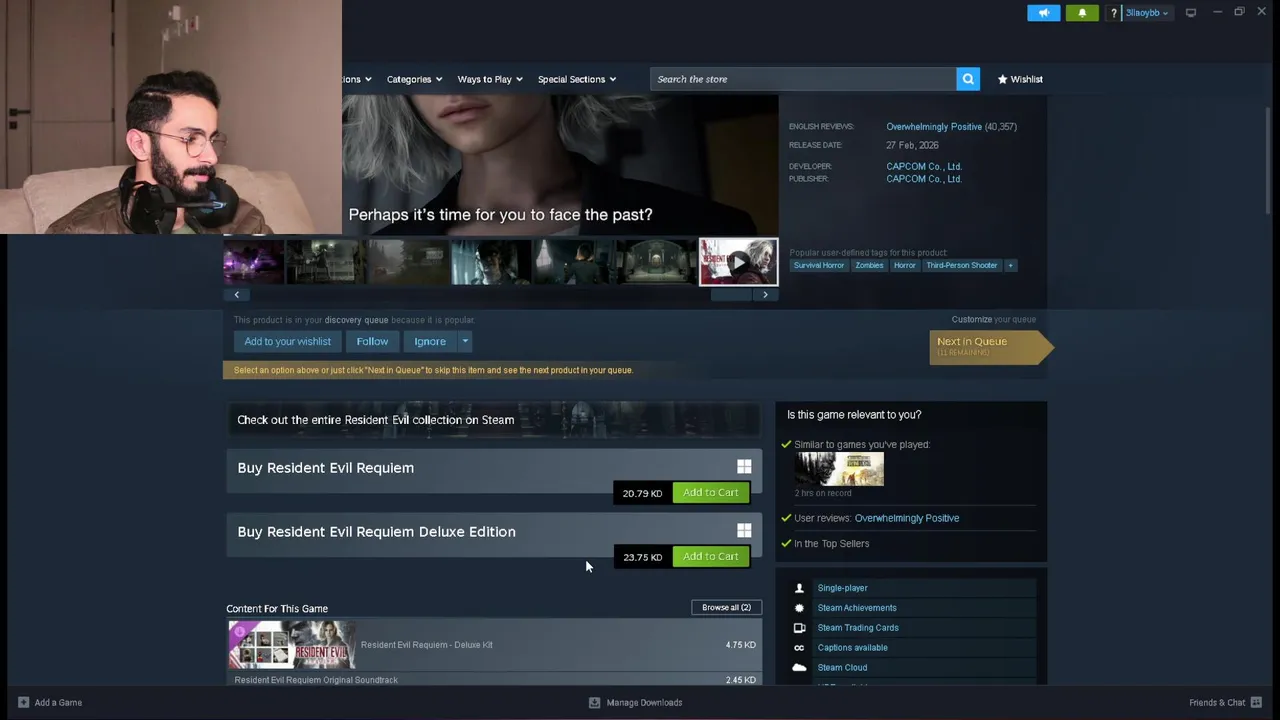The image size is (1280, 720).
Task: Click the plus button to add tags
Action: coord(1010,265)
